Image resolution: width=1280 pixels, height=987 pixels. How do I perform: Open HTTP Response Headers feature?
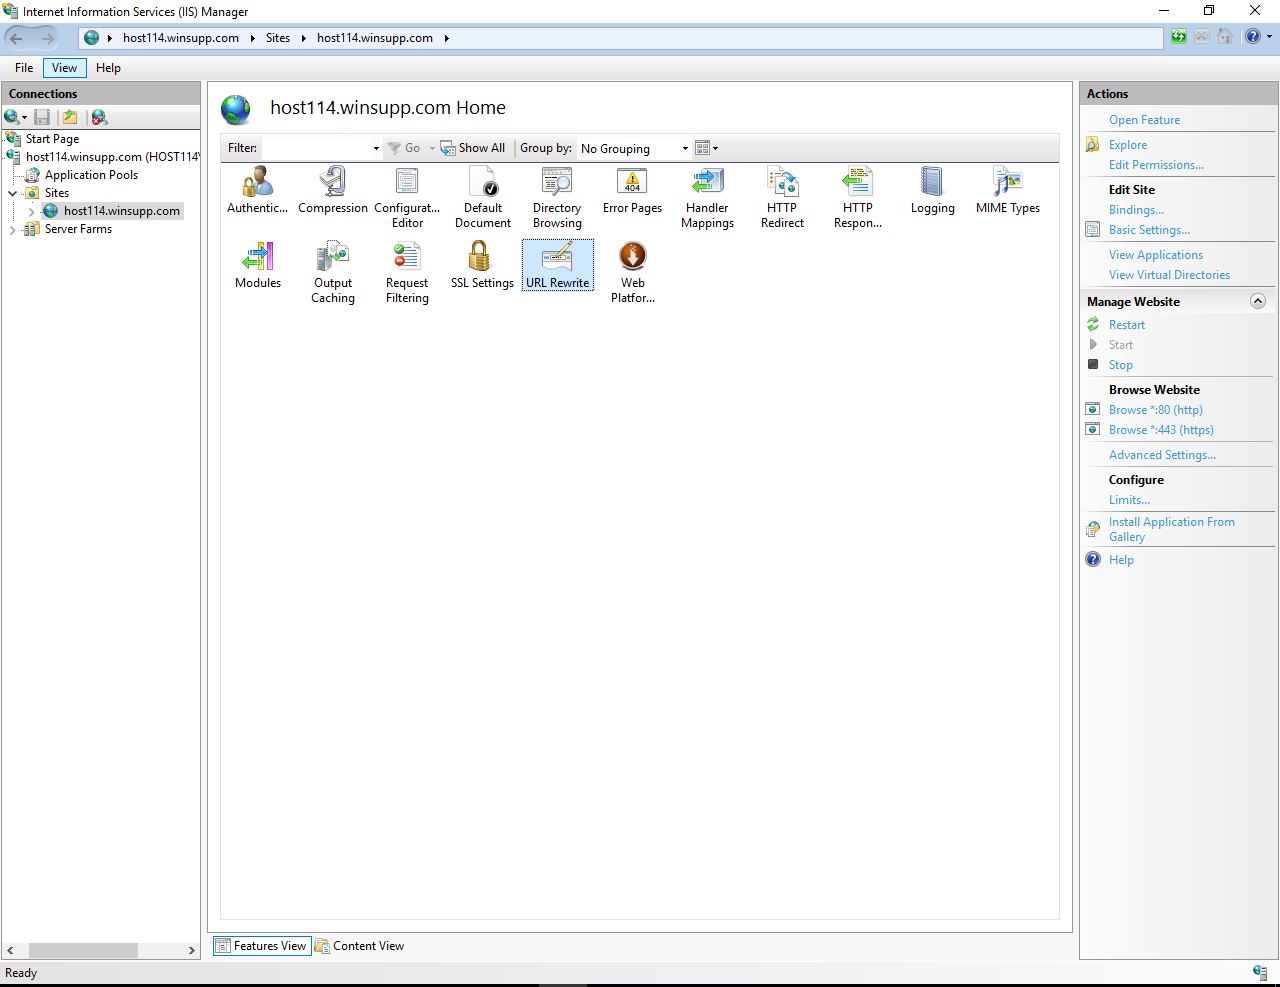pyautogui.click(x=858, y=197)
